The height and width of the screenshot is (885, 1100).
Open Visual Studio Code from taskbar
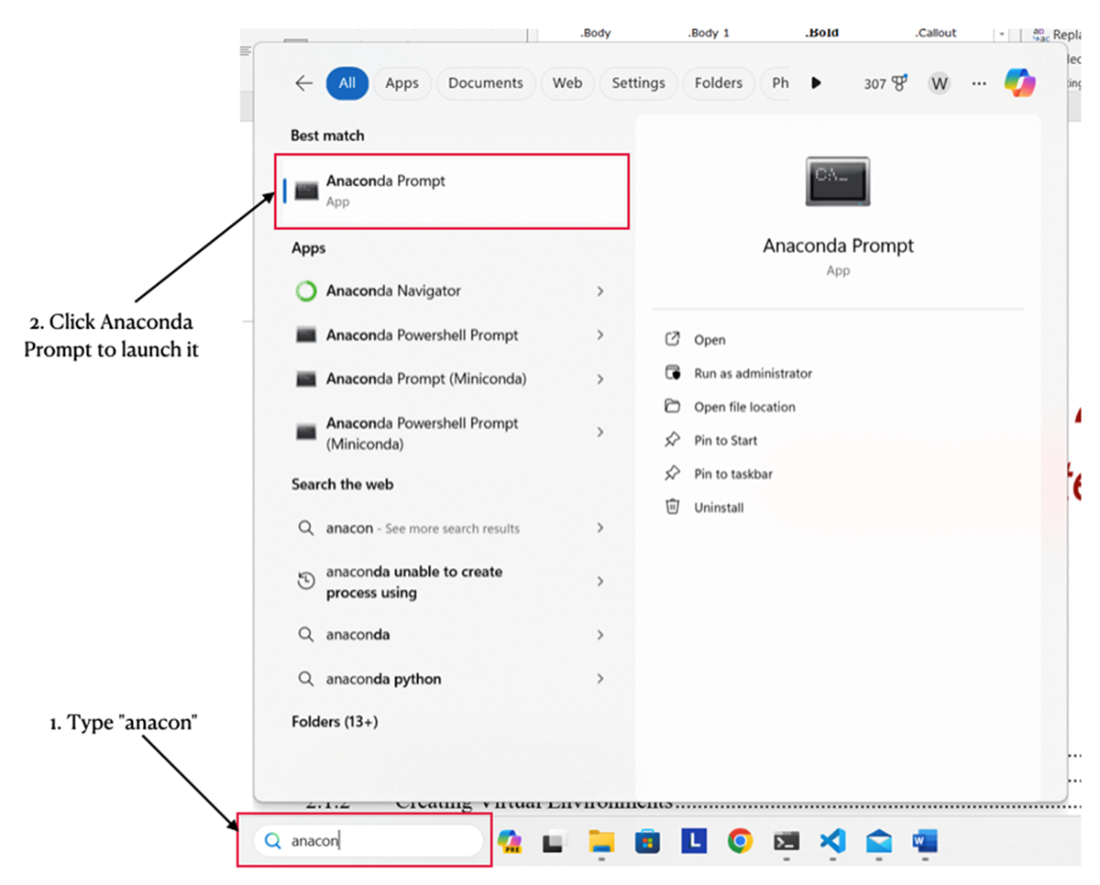pyautogui.click(x=832, y=842)
